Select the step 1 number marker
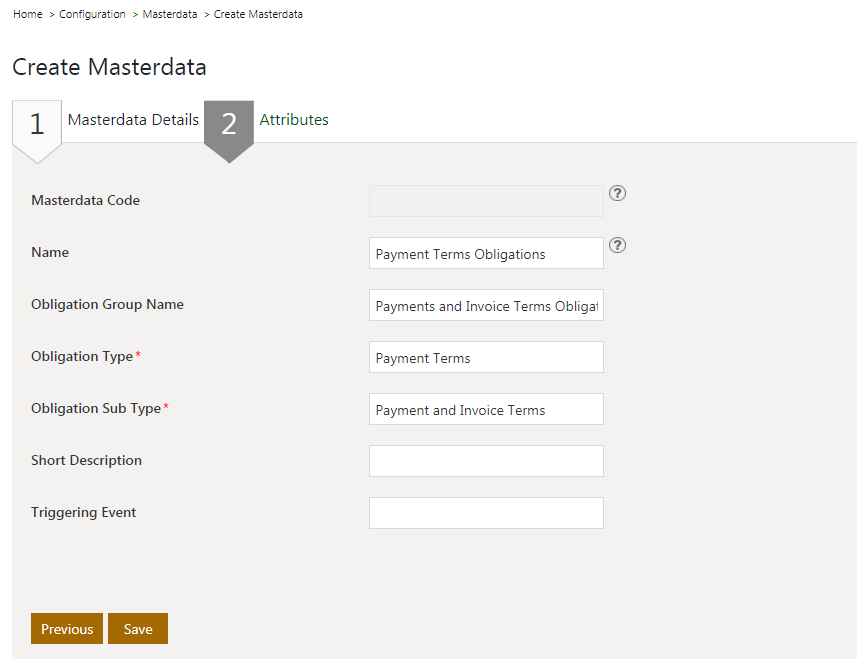Screen dimensions: 857x659 [37, 124]
